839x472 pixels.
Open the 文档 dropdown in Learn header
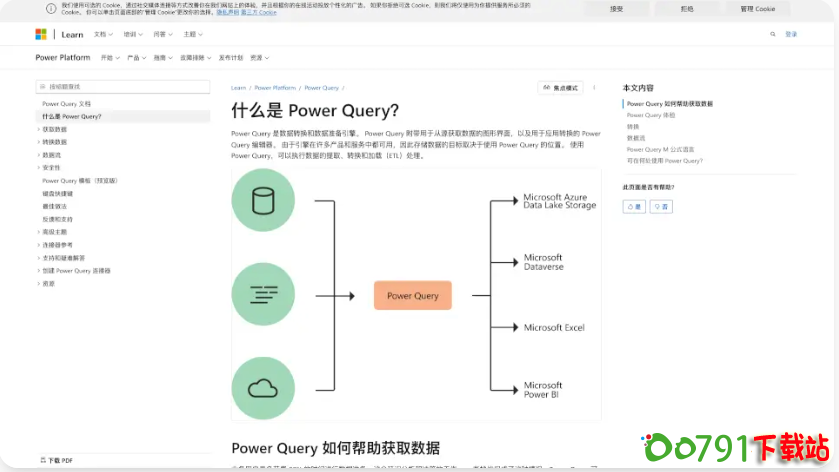click(x=101, y=34)
